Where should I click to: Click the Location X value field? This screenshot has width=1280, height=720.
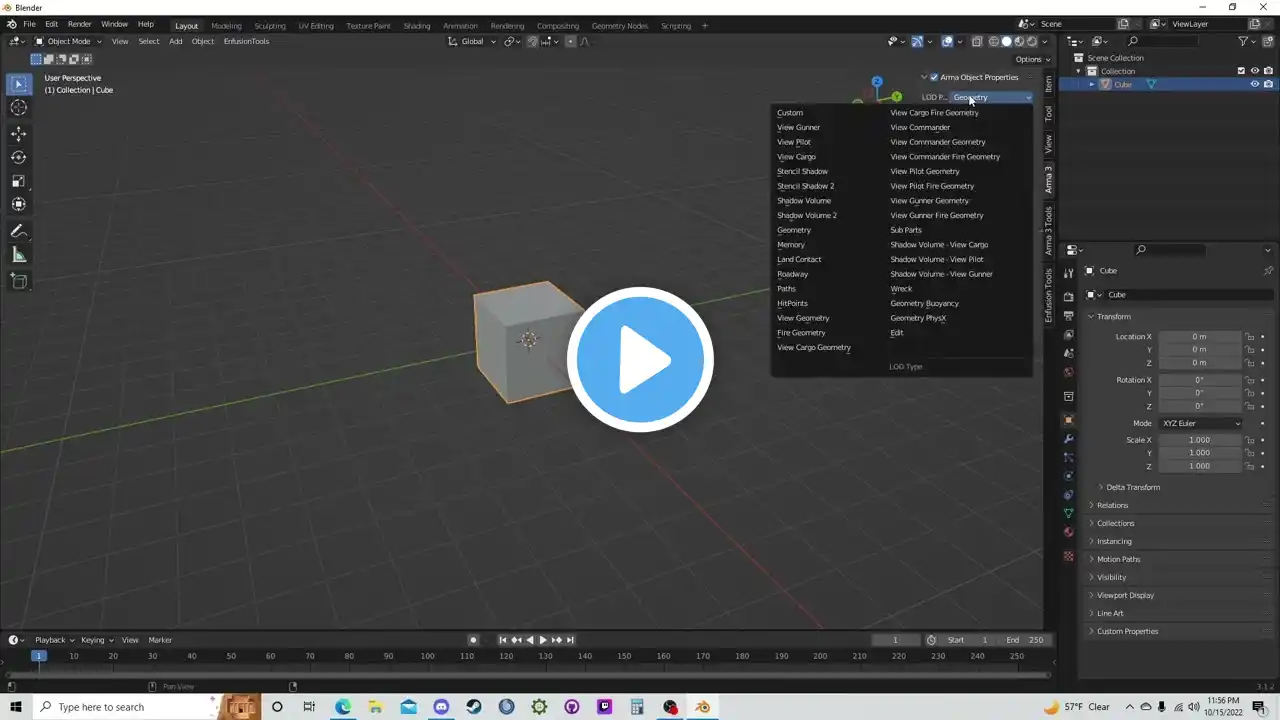1198,337
